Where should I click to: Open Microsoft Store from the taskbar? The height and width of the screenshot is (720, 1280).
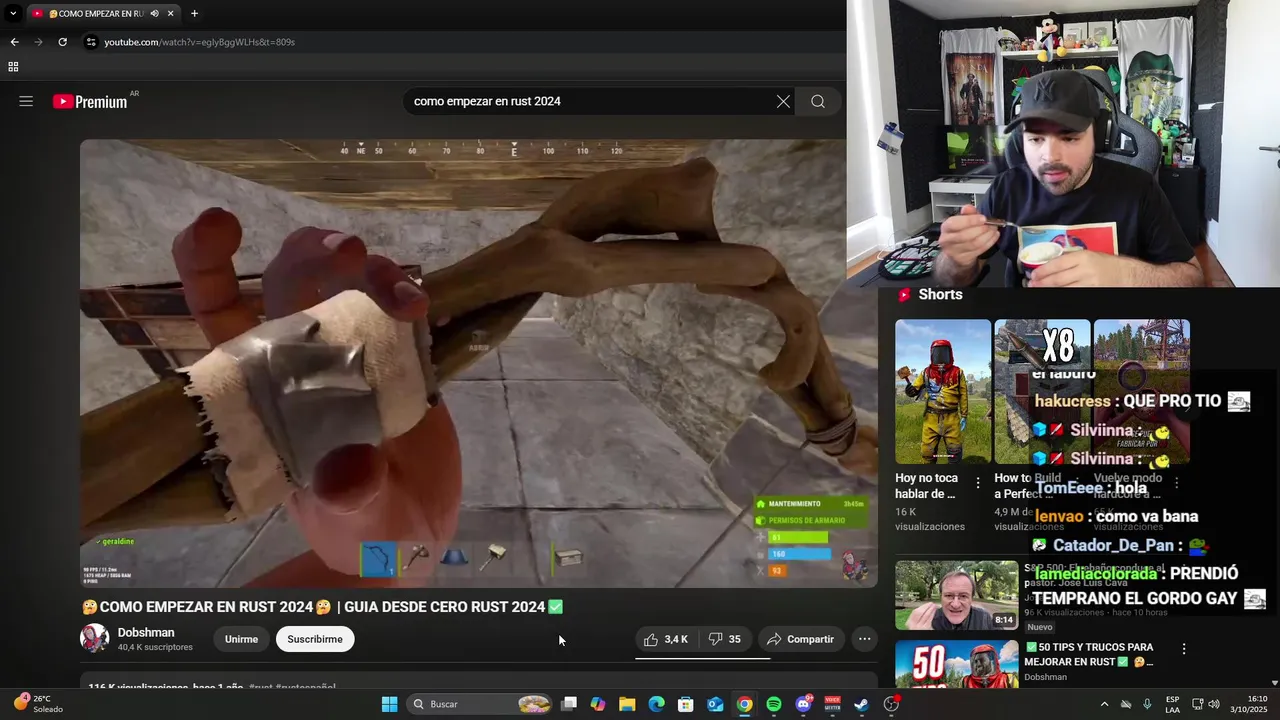[x=686, y=704]
